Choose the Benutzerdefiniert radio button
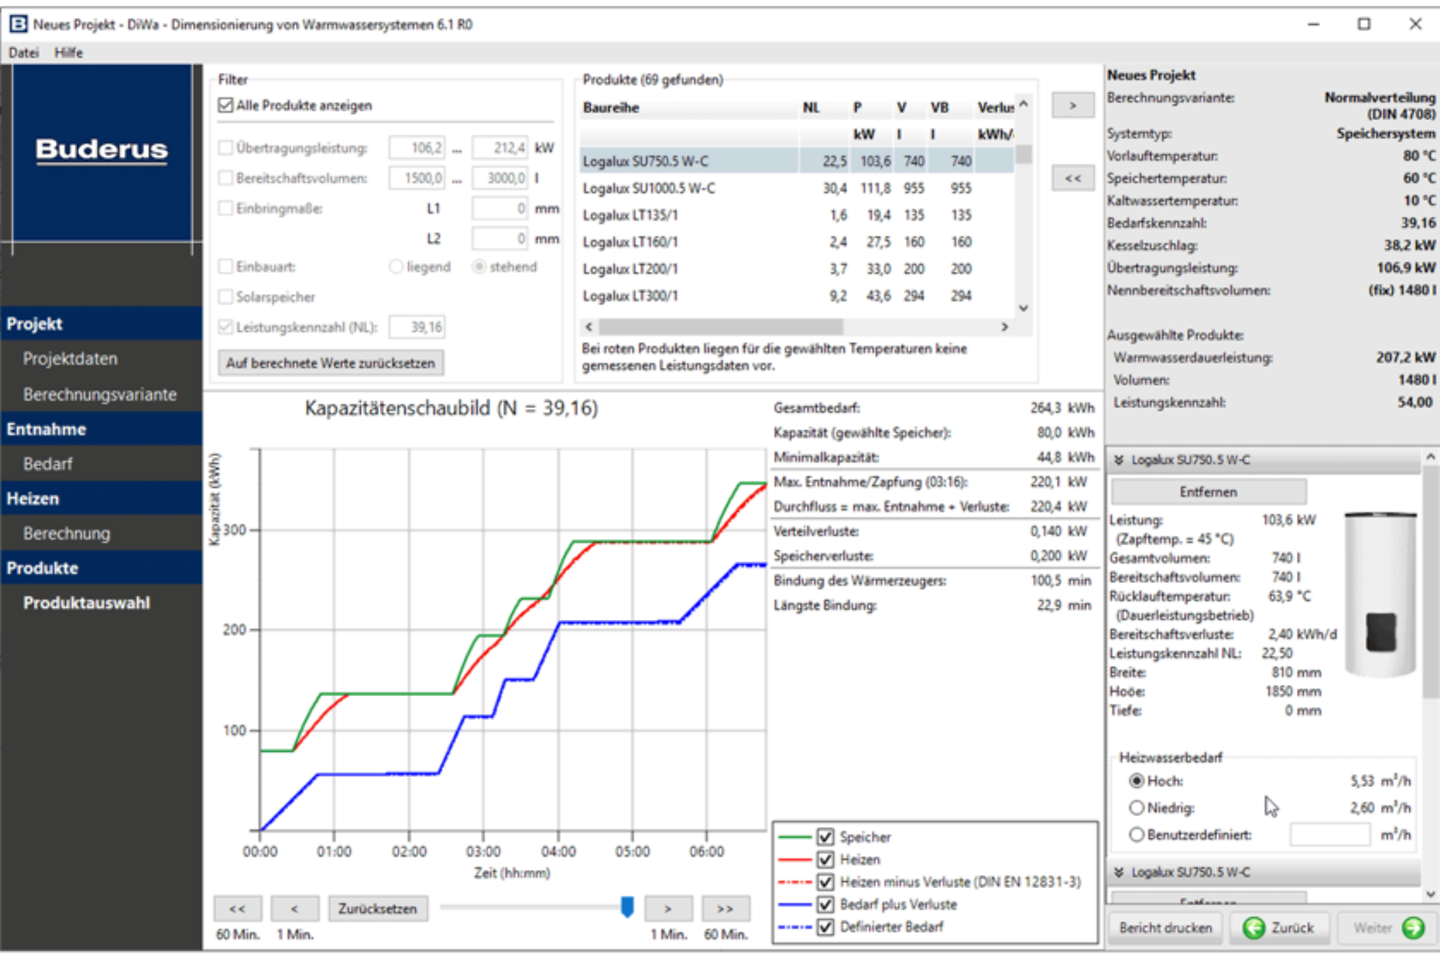 [x=1137, y=834]
